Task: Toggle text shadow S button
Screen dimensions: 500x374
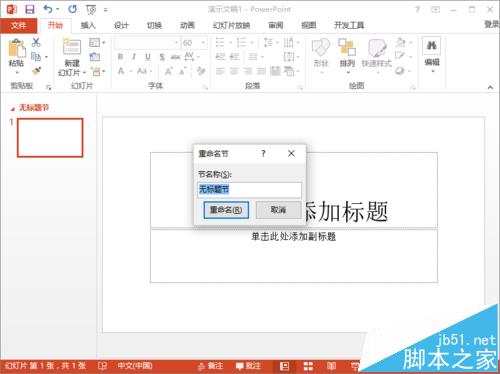Action: pyautogui.click(x=162, y=57)
